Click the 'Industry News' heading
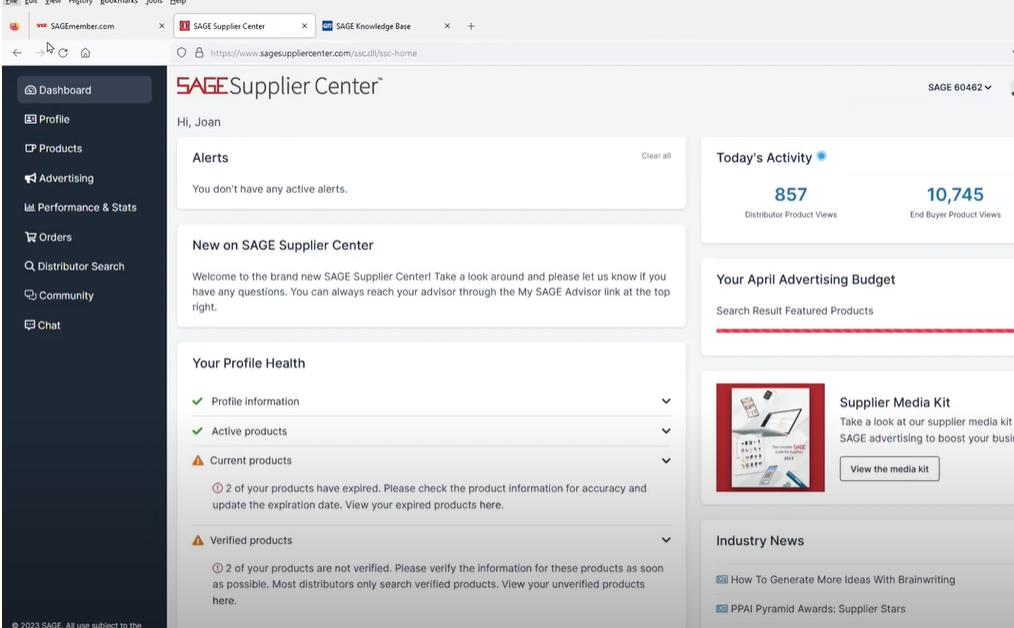Screen dimensions: 1014x628 (760, 541)
